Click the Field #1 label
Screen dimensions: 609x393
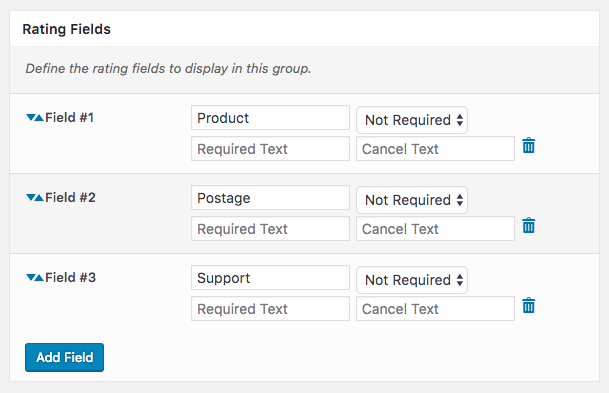pyautogui.click(x=70, y=118)
